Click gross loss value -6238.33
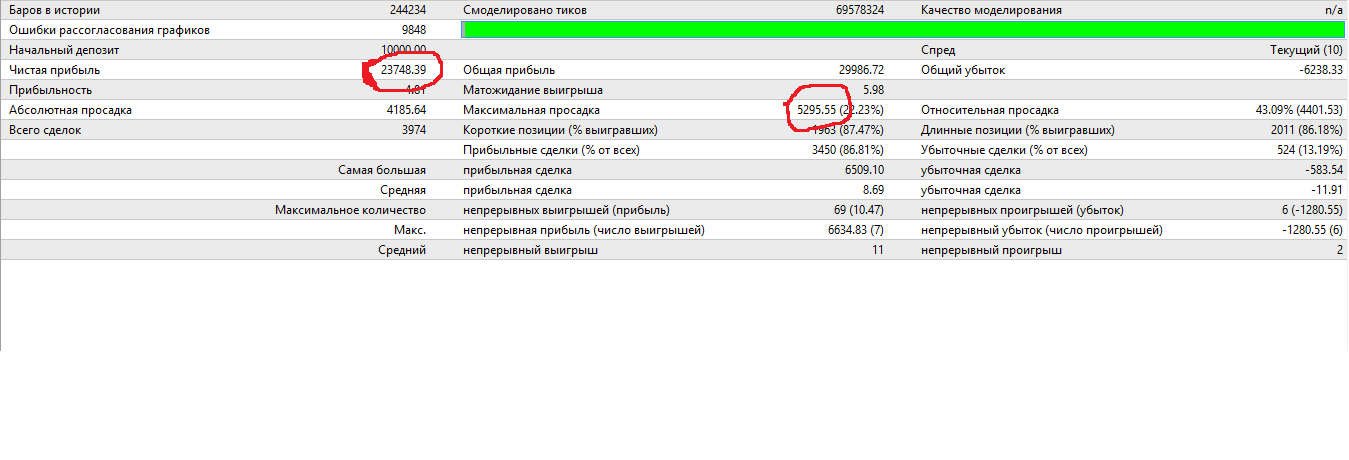The height and width of the screenshot is (460, 1349). click(1321, 70)
